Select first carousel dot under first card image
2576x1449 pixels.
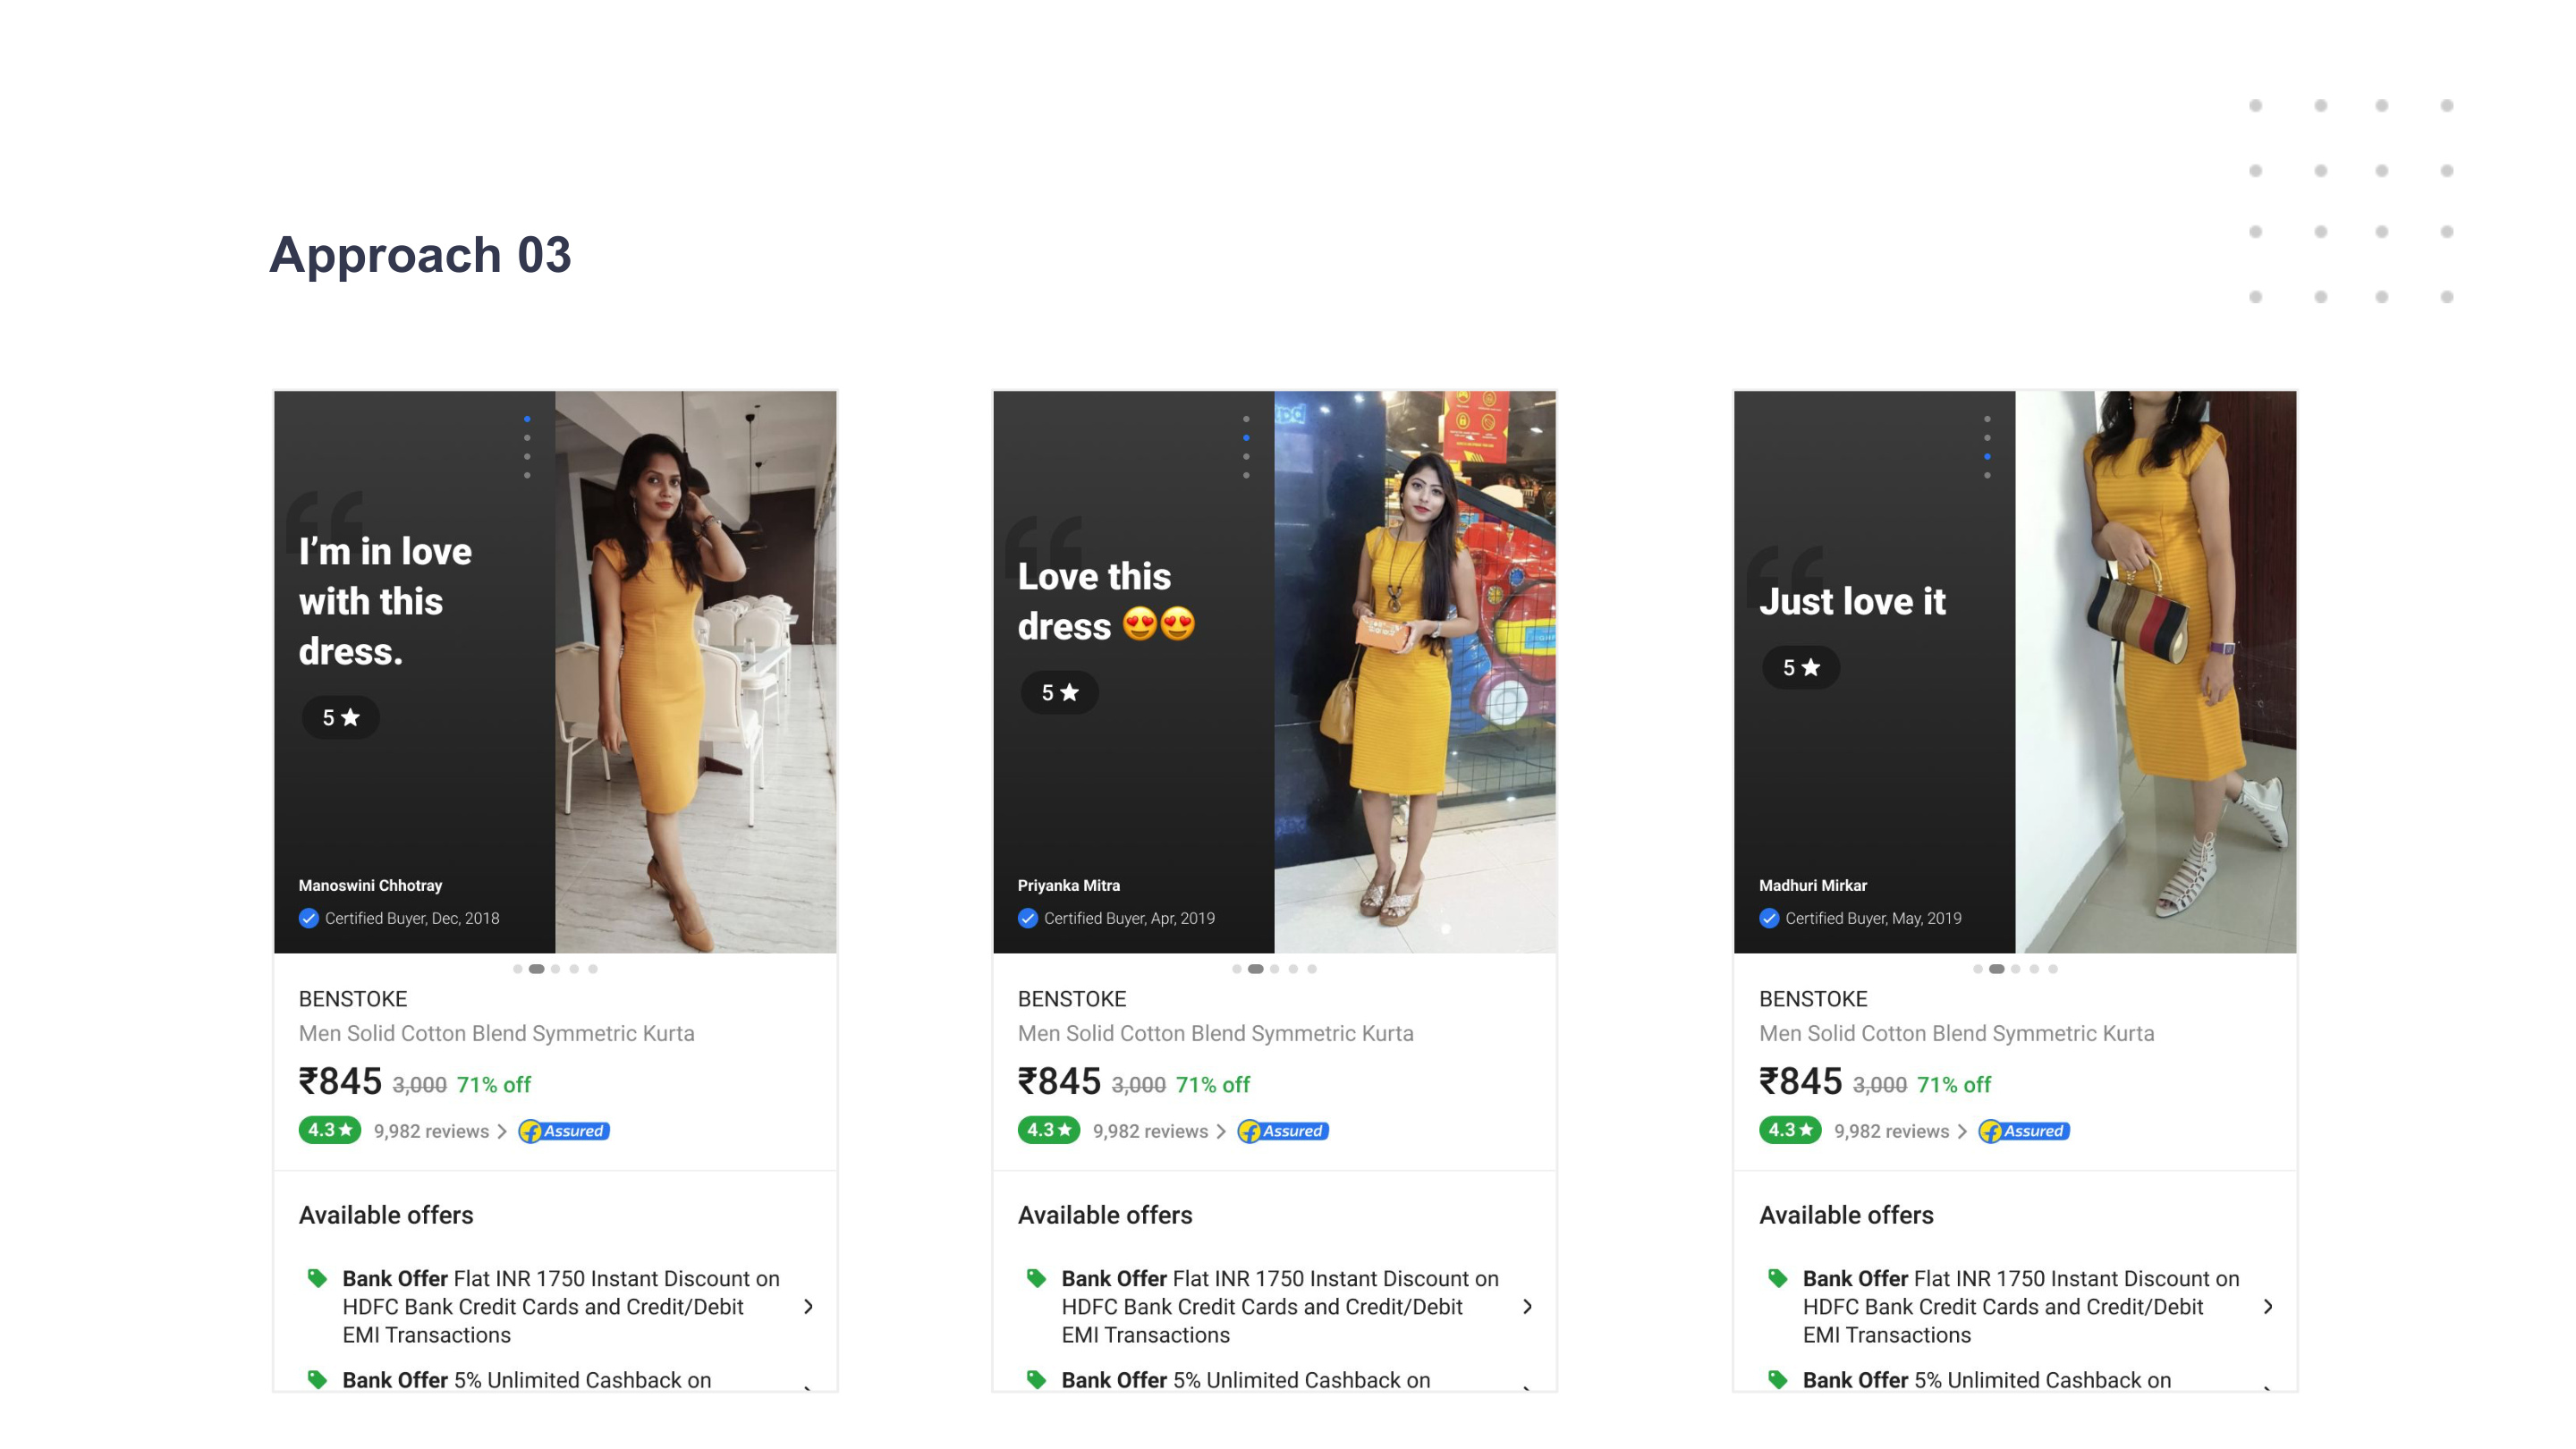517,969
